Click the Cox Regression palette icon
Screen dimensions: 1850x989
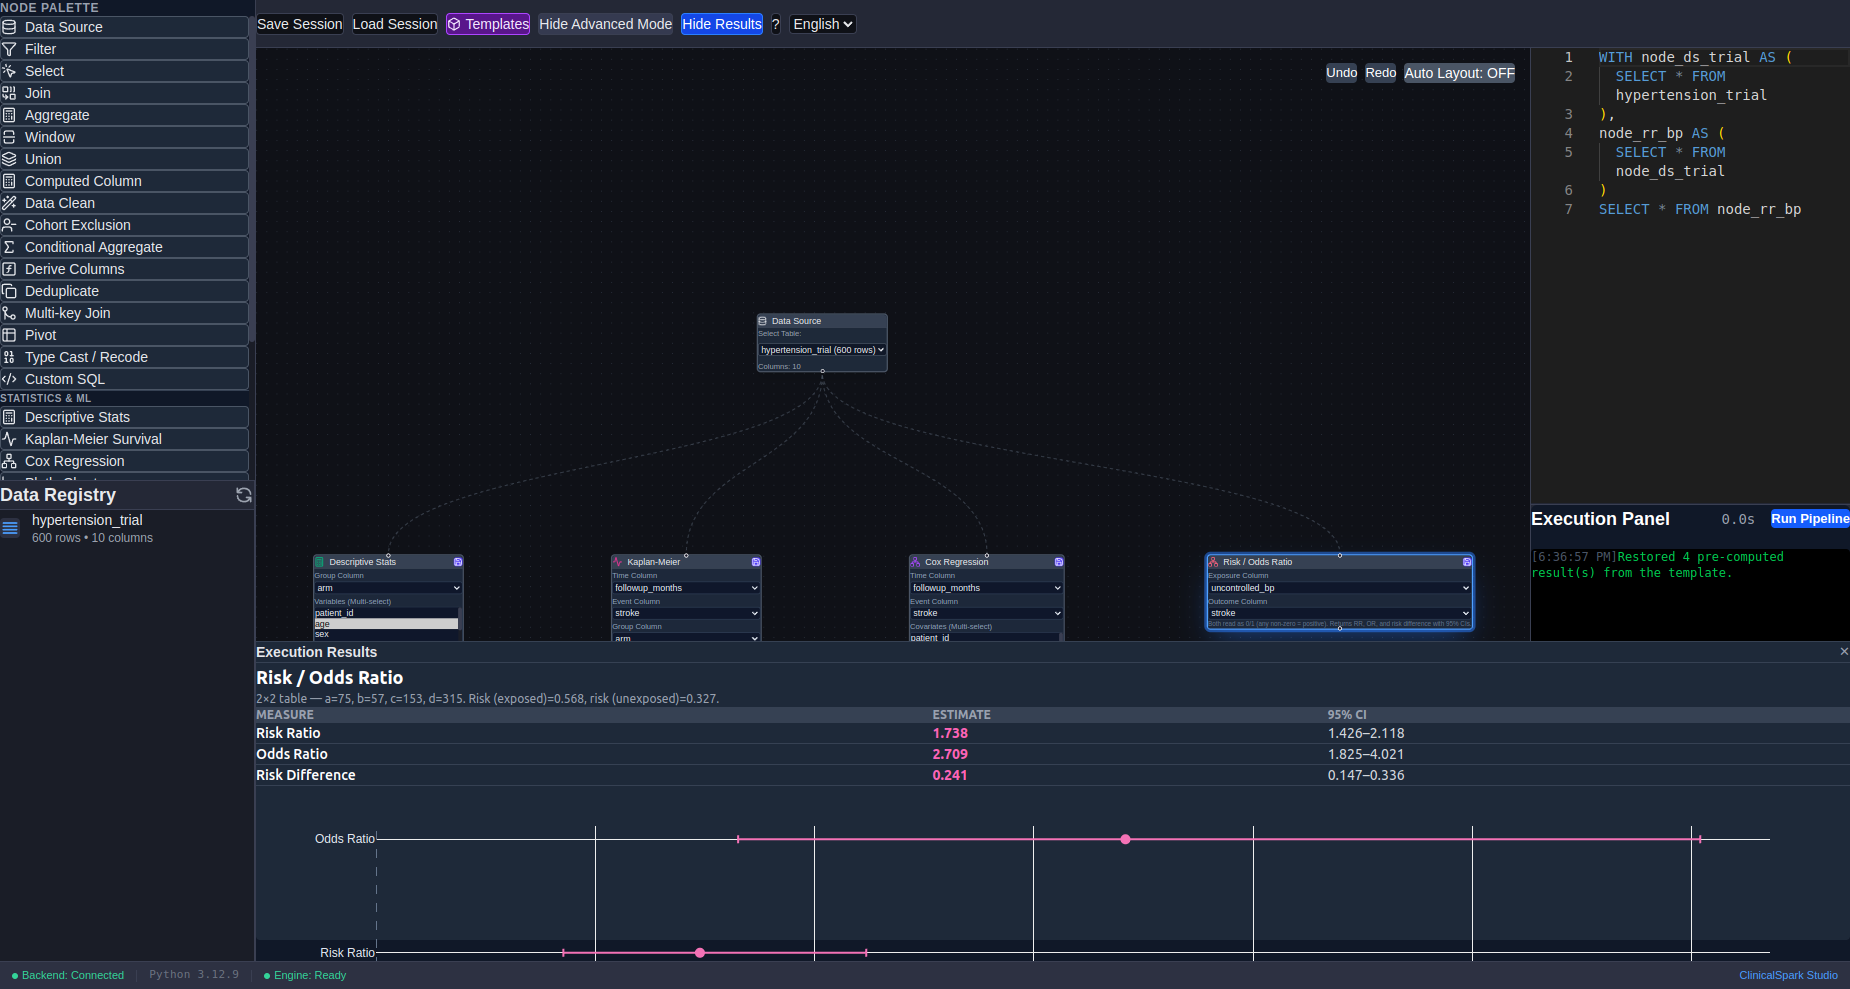point(9,461)
